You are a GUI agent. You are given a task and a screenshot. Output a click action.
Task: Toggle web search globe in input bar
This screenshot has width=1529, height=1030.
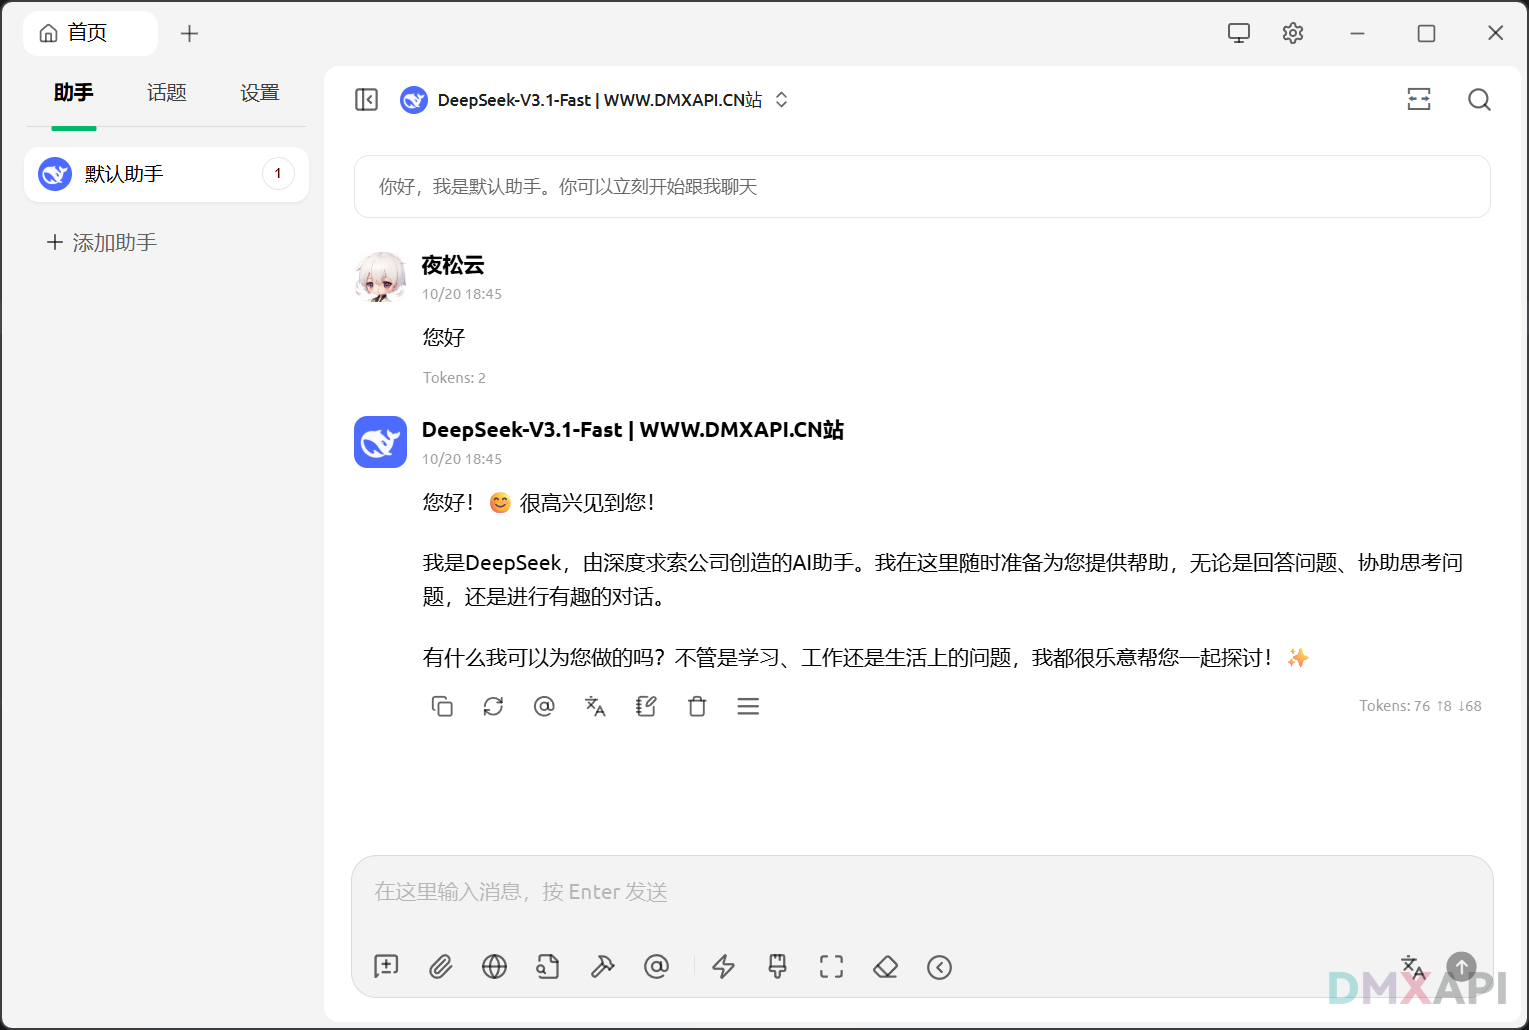(494, 967)
